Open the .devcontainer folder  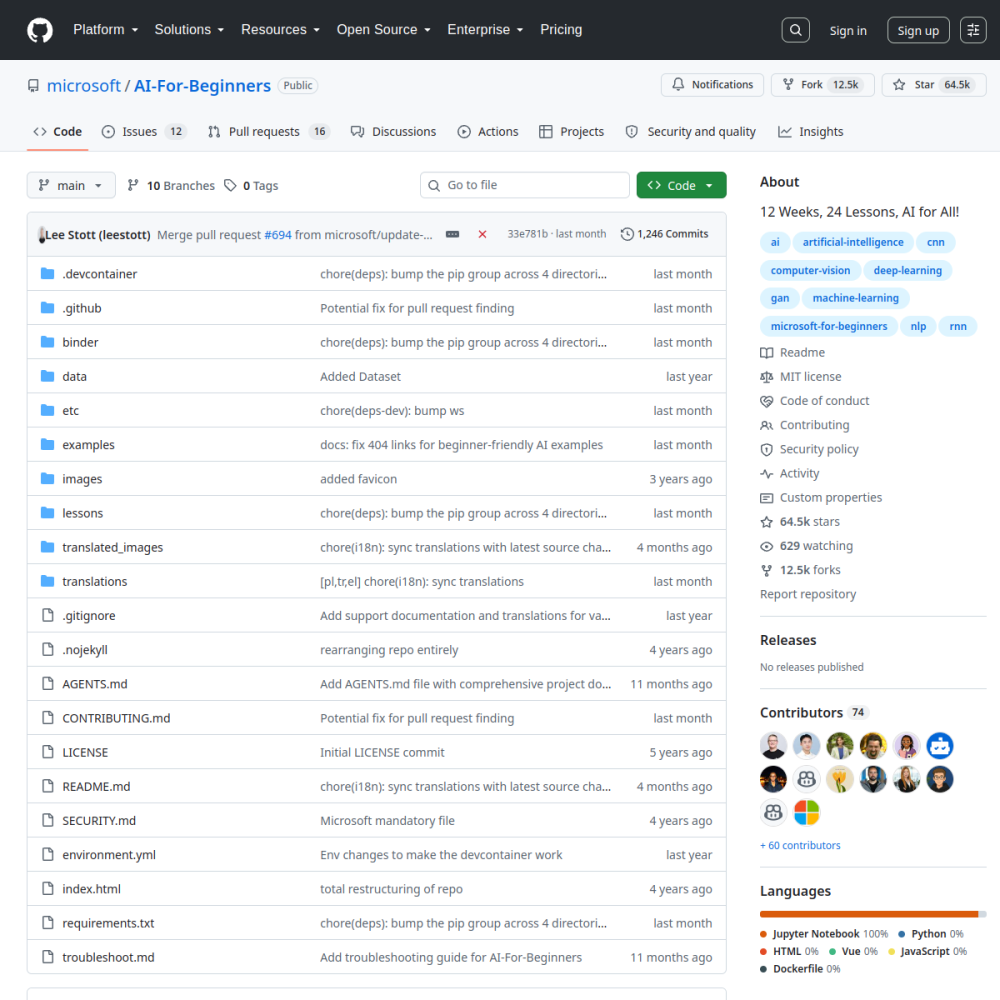click(x=99, y=274)
